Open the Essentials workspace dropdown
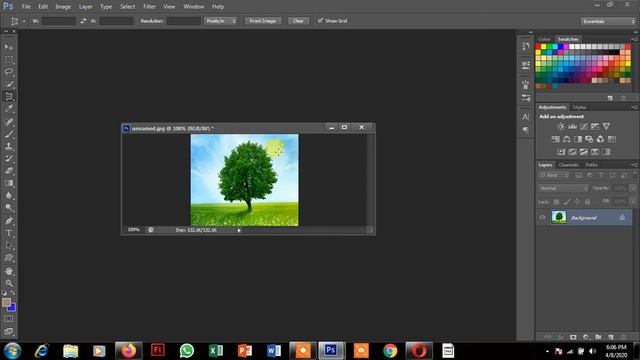Screen dimensions: 640x360 608,21
